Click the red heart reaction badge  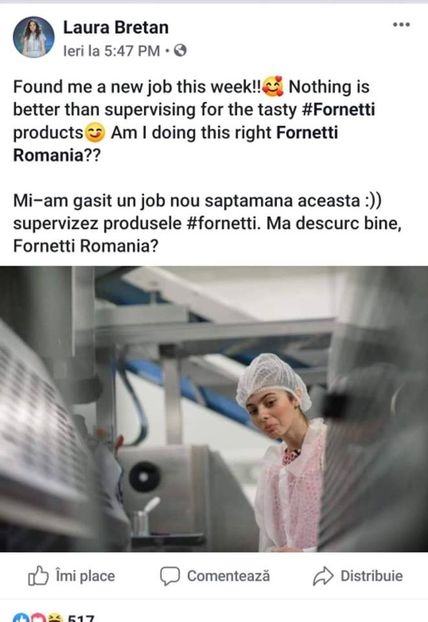(x=38, y=618)
